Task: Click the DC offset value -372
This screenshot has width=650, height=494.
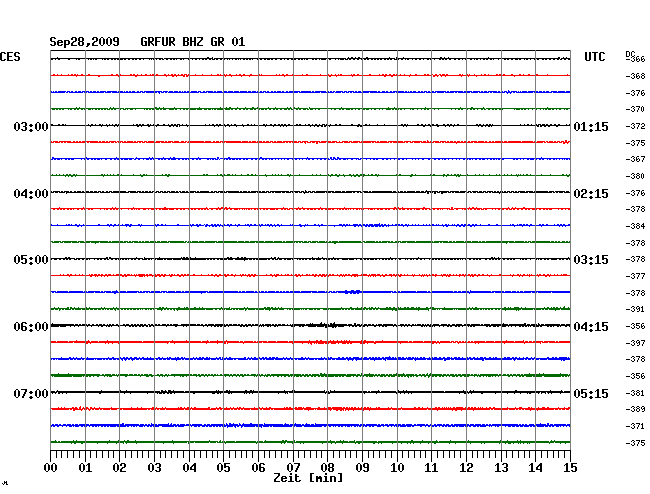Action: click(x=635, y=126)
